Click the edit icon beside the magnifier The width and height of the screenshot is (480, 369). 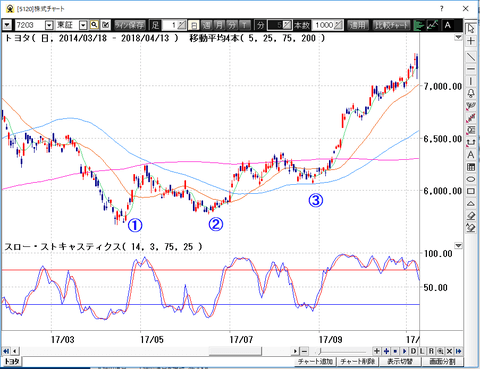(106, 25)
